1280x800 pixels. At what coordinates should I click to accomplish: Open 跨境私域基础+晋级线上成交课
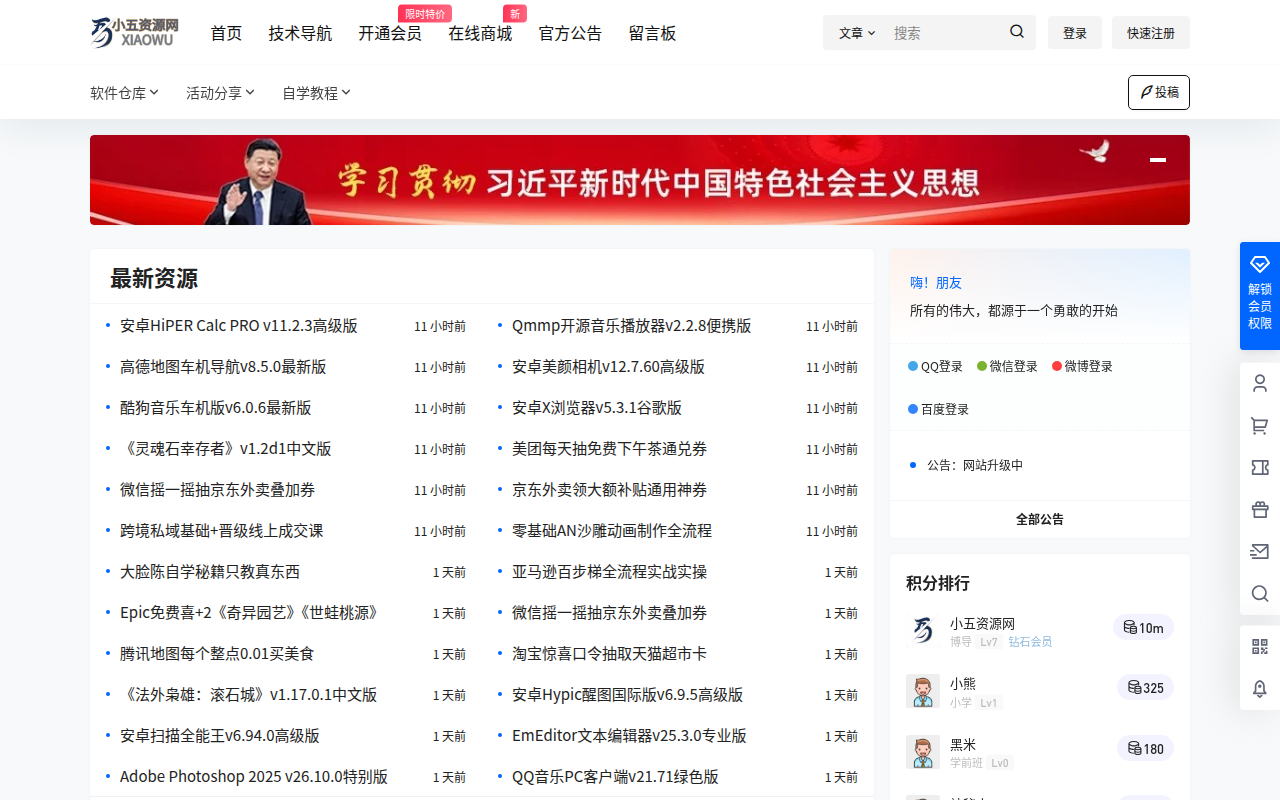click(222, 531)
